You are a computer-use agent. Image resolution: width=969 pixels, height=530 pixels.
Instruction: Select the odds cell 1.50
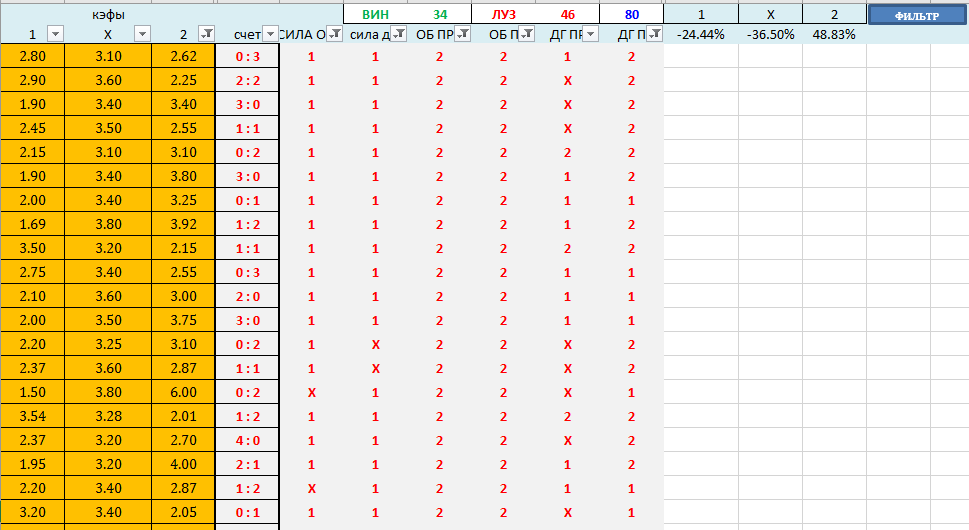pyautogui.click(x=33, y=392)
